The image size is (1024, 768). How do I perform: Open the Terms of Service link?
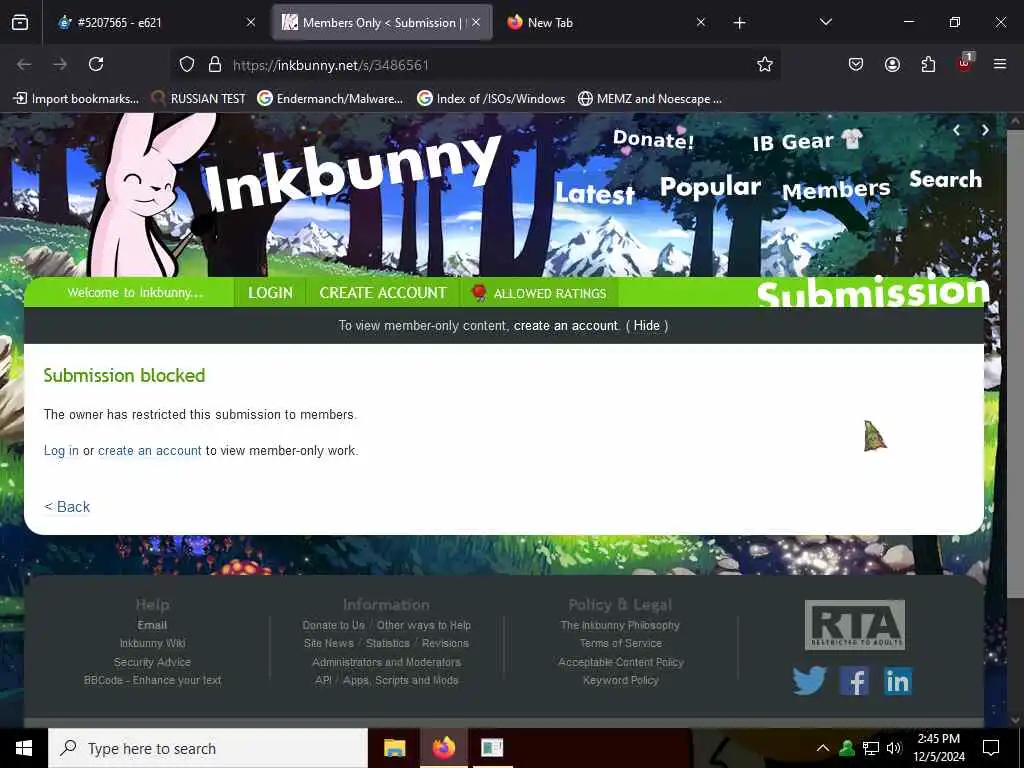click(x=620, y=643)
